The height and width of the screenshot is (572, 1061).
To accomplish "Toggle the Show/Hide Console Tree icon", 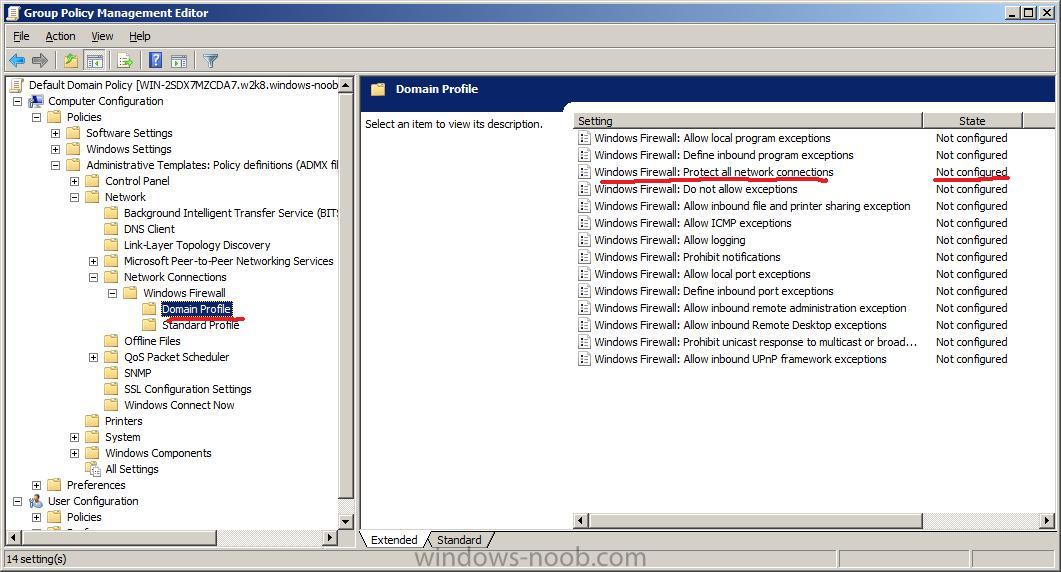I will point(95,61).
